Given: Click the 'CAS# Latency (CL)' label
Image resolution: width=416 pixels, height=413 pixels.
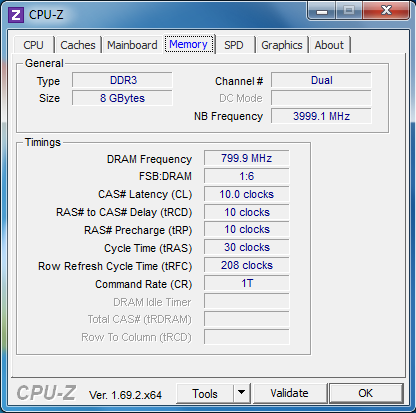Looking at the screenshot, I should coord(145,194).
